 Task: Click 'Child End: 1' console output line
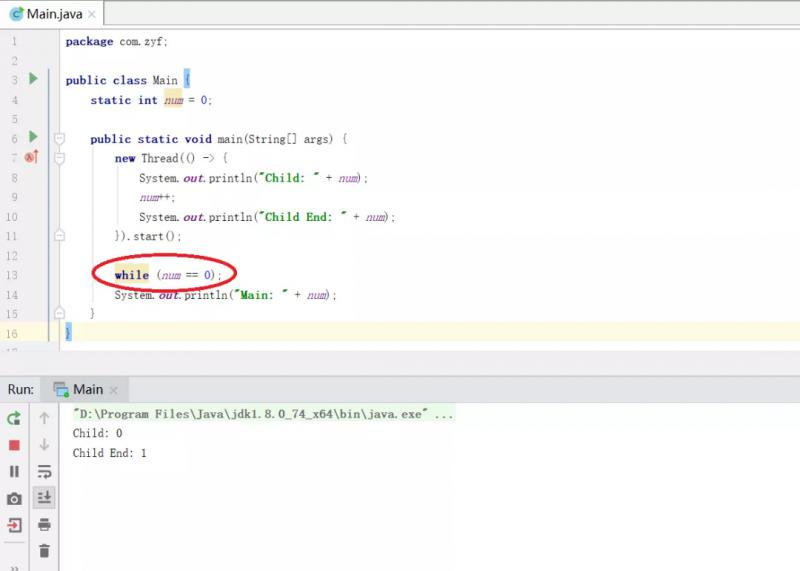110,453
